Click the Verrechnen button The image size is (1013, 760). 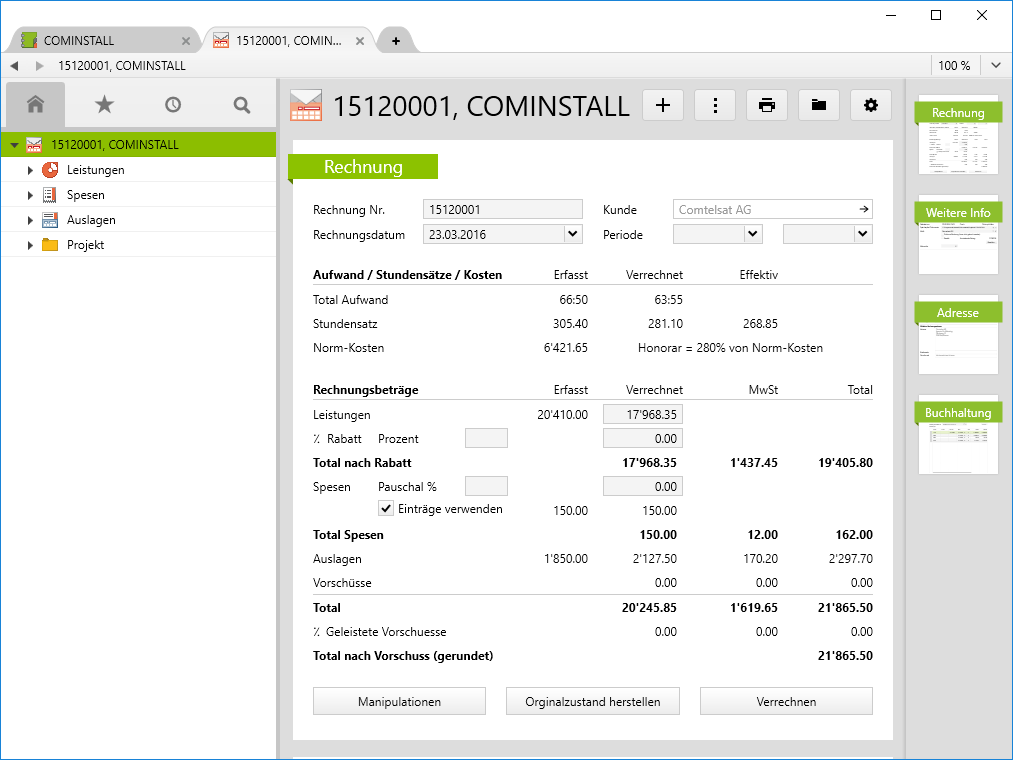[x=785, y=700]
